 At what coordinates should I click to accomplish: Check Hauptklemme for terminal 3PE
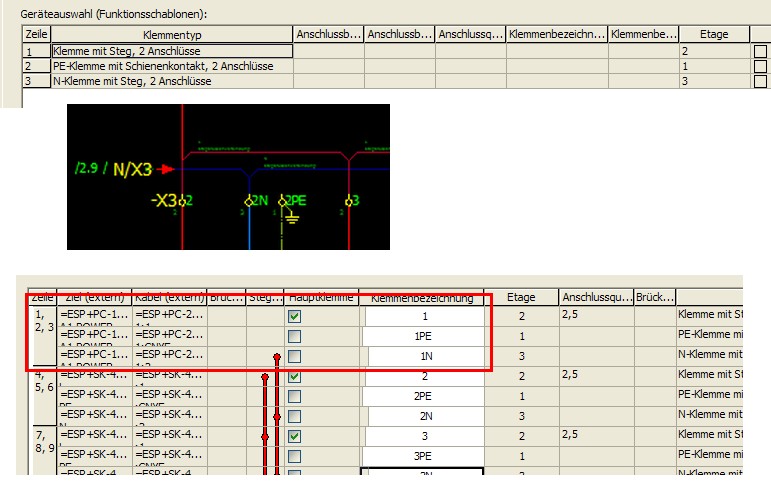click(294, 456)
